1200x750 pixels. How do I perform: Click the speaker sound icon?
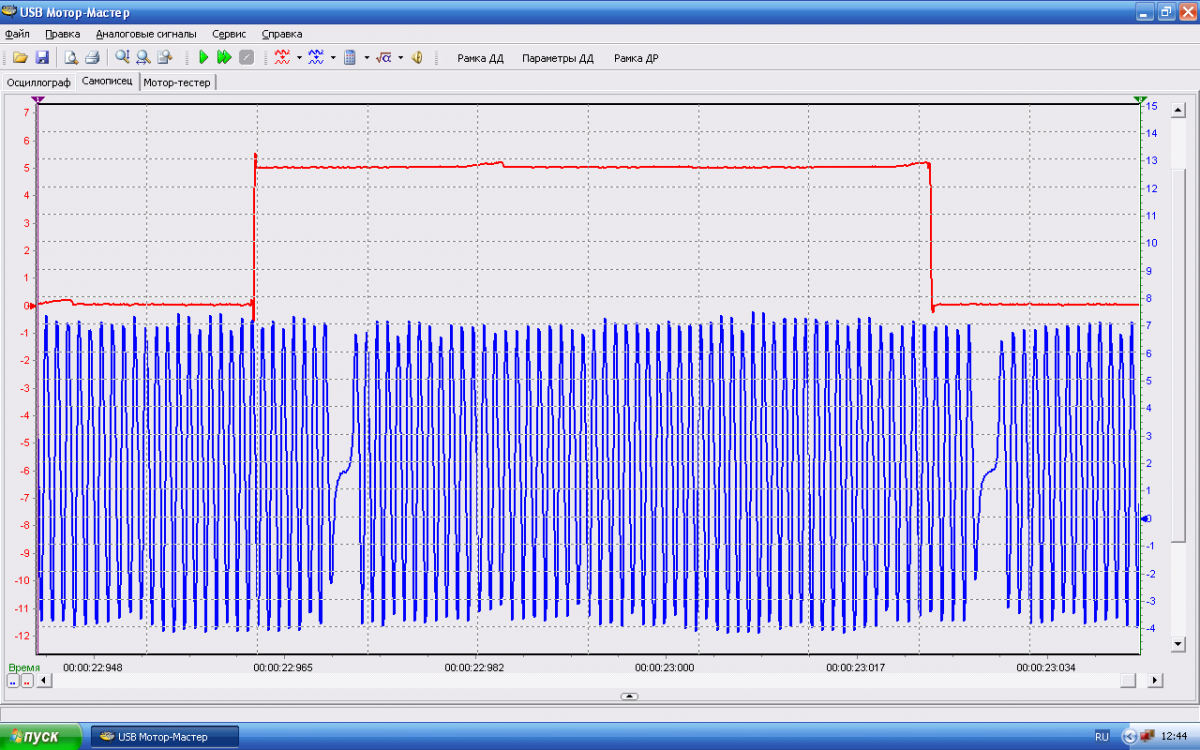(417, 58)
